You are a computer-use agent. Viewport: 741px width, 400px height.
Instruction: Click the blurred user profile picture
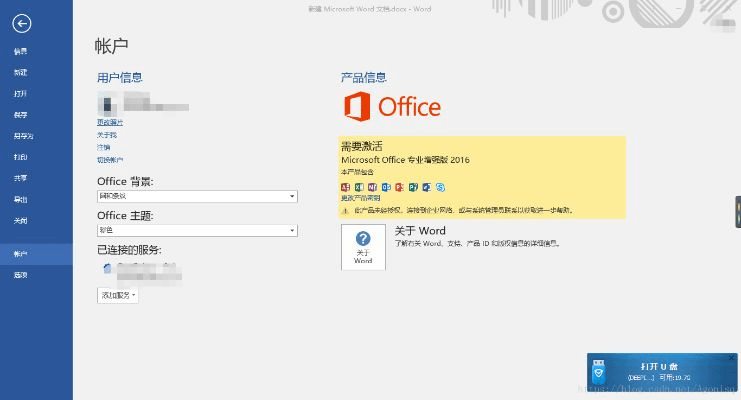107,104
